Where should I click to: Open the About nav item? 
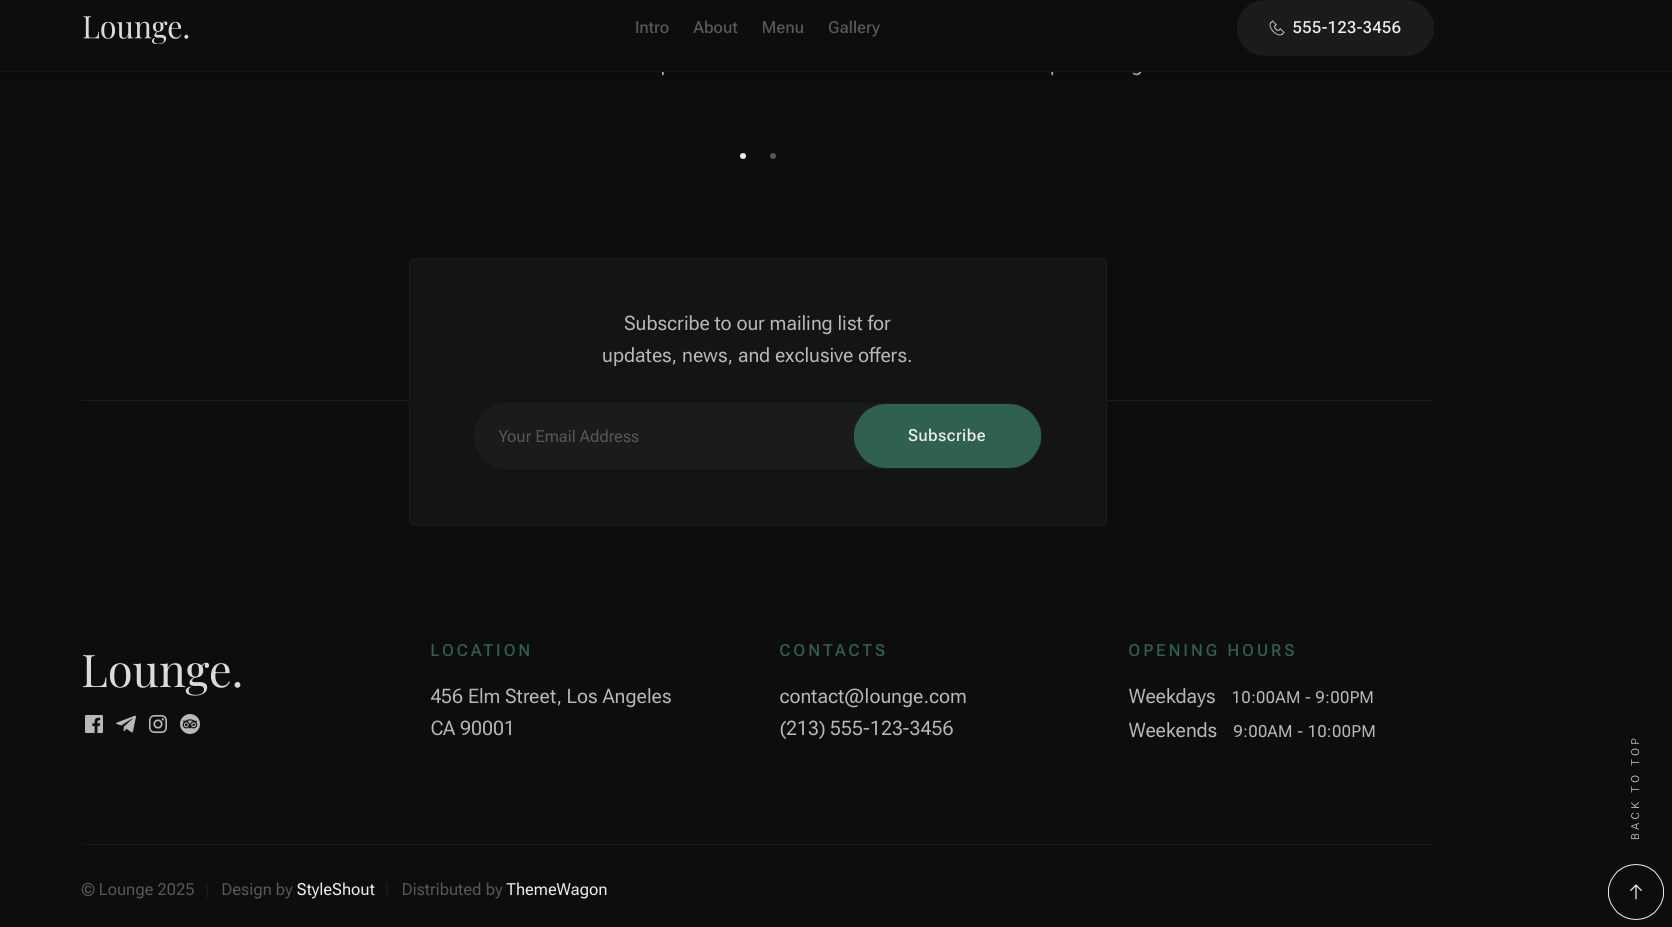[715, 28]
